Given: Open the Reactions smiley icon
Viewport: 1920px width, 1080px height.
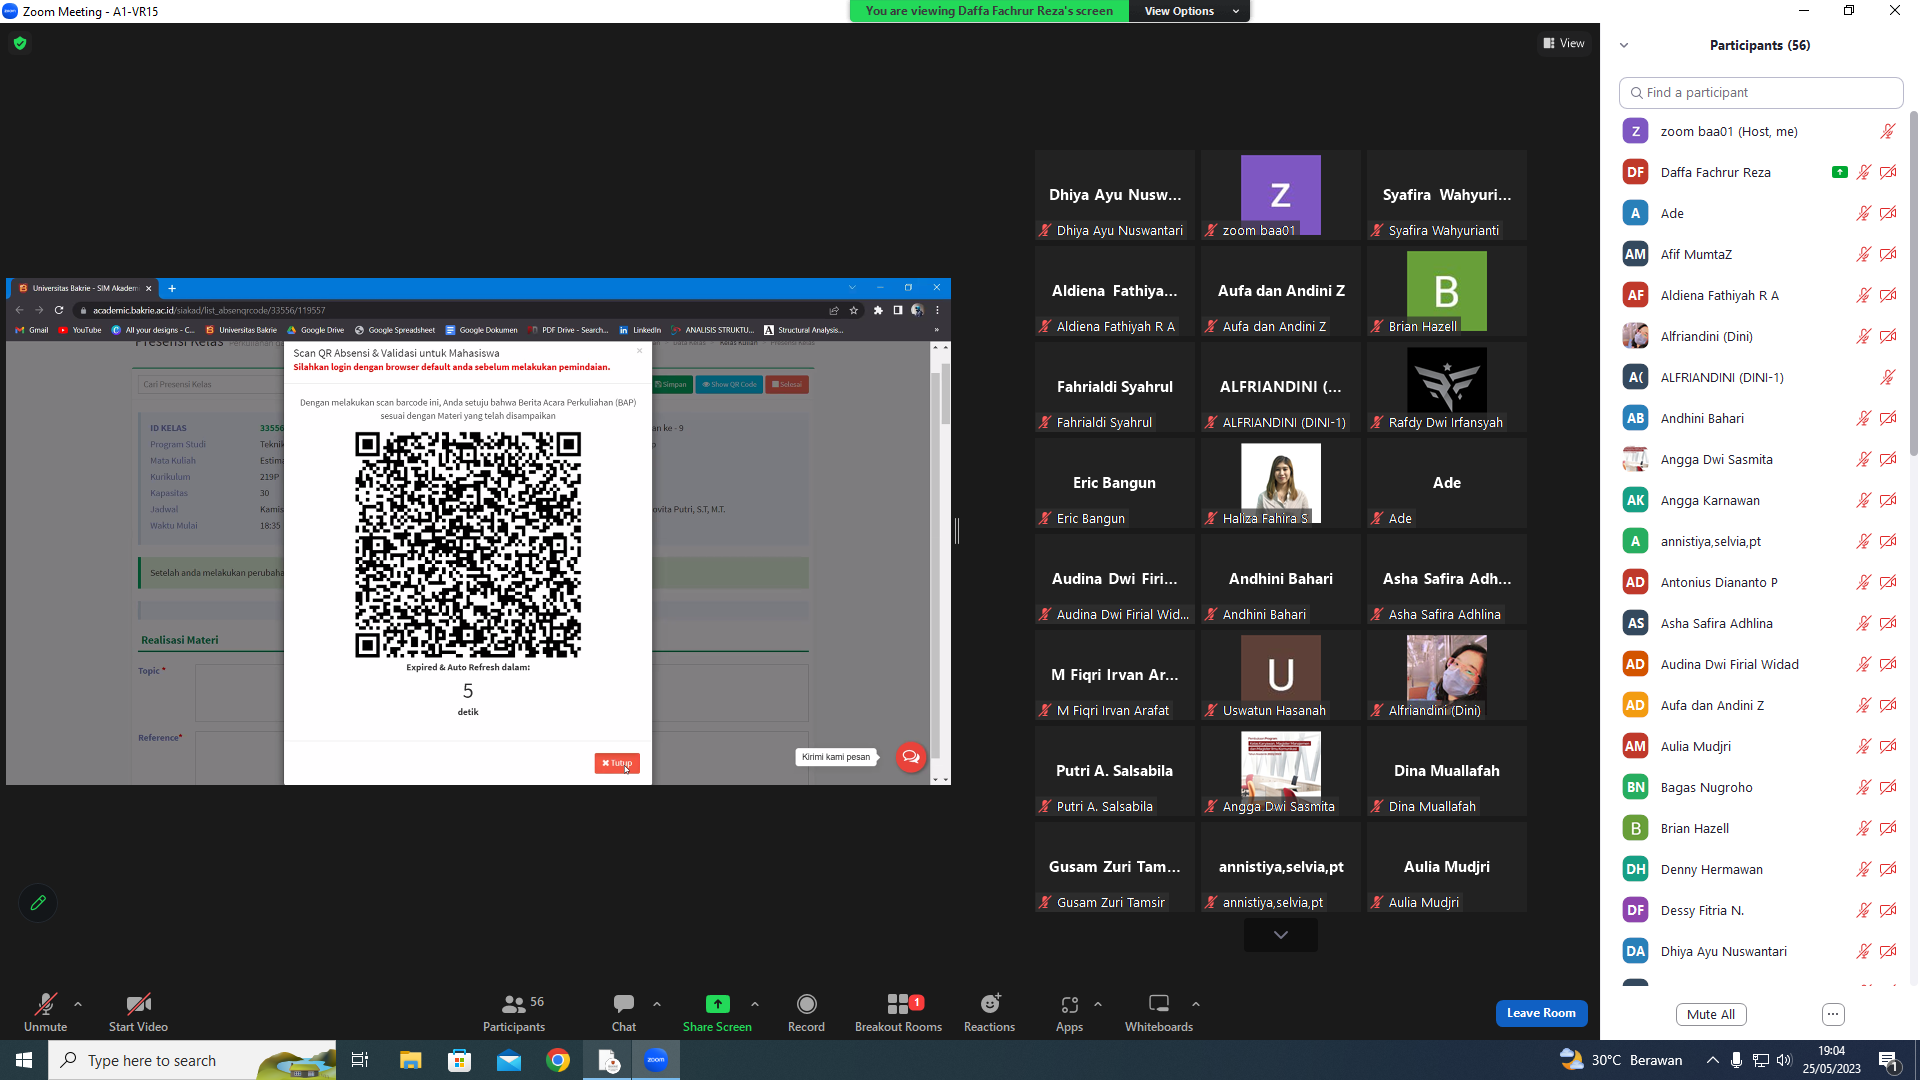Looking at the screenshot, I should [990, 1004].
